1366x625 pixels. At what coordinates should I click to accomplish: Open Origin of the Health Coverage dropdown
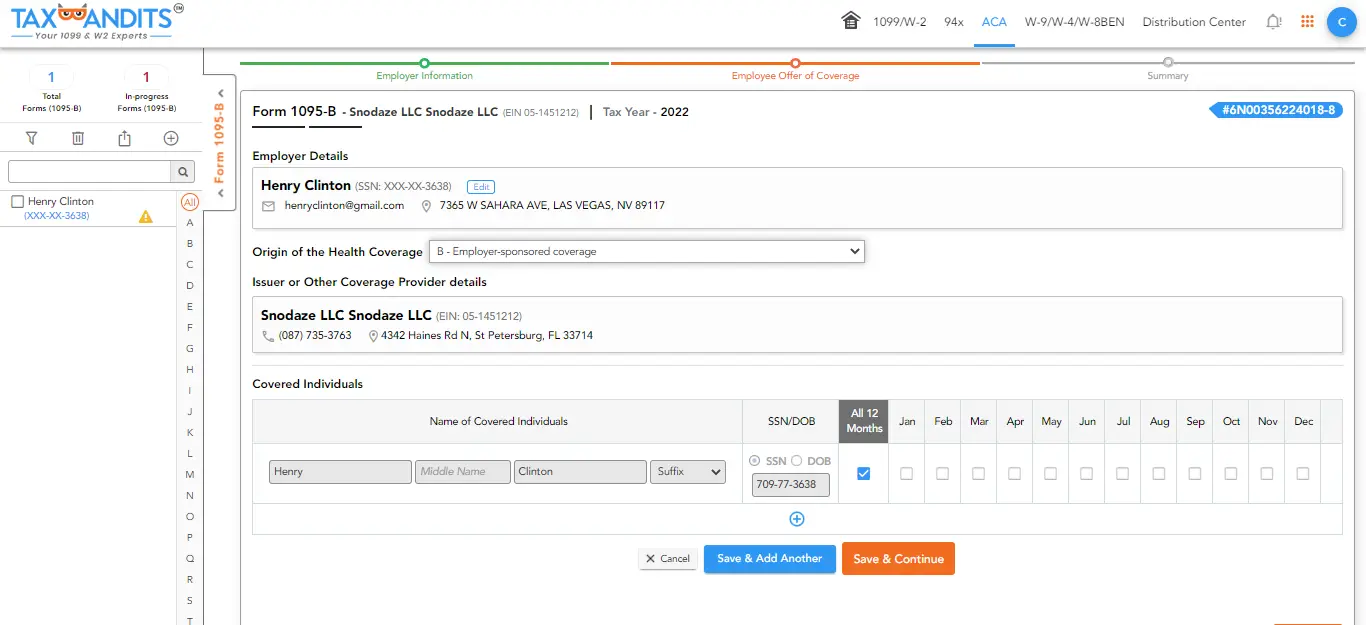pyautogui.click(x=647, y=251)
